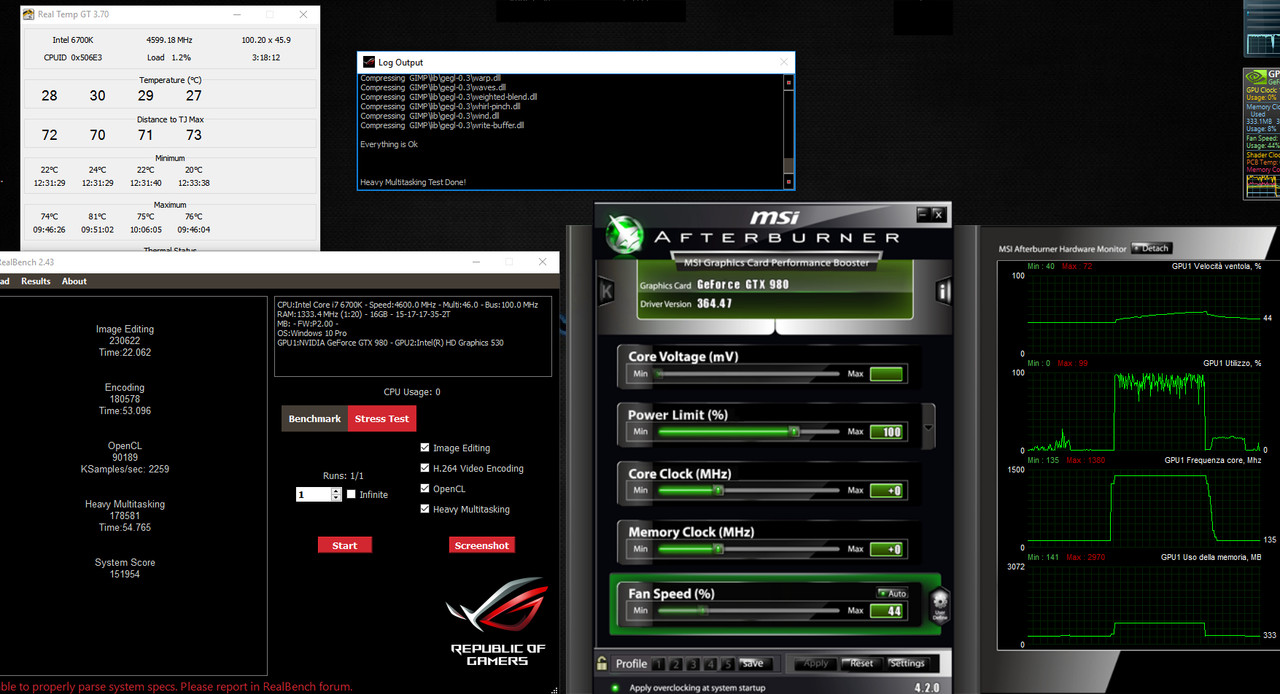
Task: Click the Real Temp GT title bar icon
Action: (29, 15)
